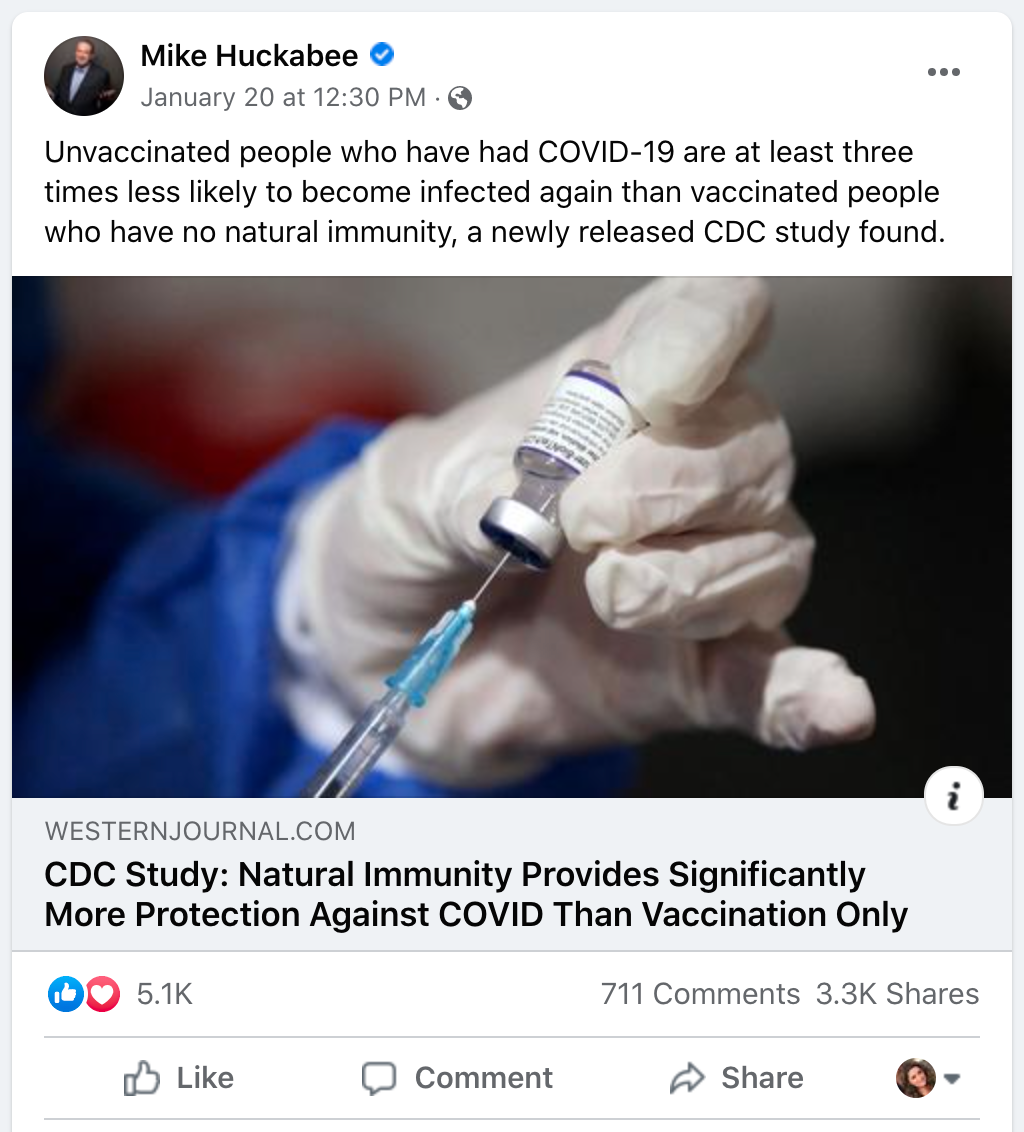This screenshot has height=1132, width=1024.
Task: Open the Mike Huckabee profile name link
Action: point(249,56)
